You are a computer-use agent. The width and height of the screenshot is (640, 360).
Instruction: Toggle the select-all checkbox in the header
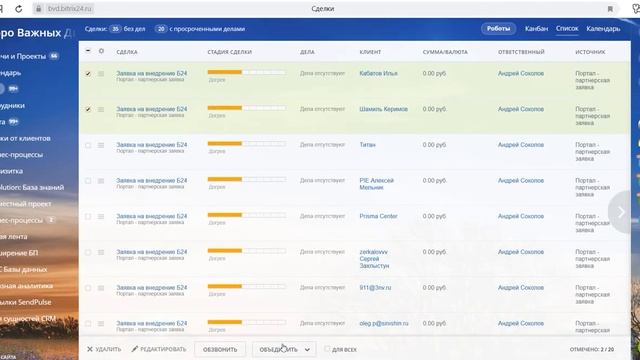coord(88,51)
